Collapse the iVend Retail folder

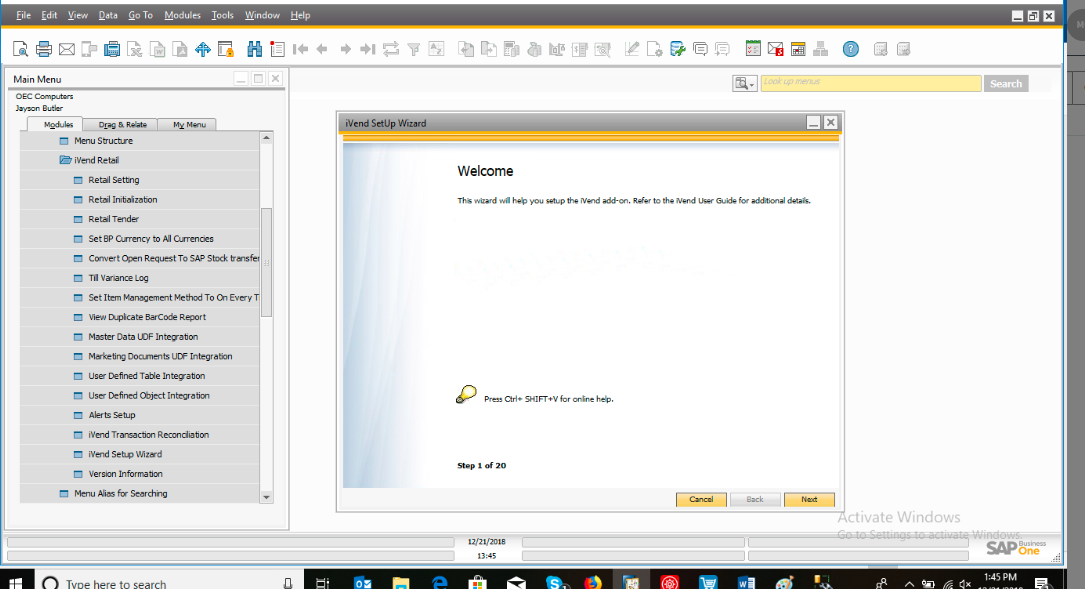coord(66,160)
